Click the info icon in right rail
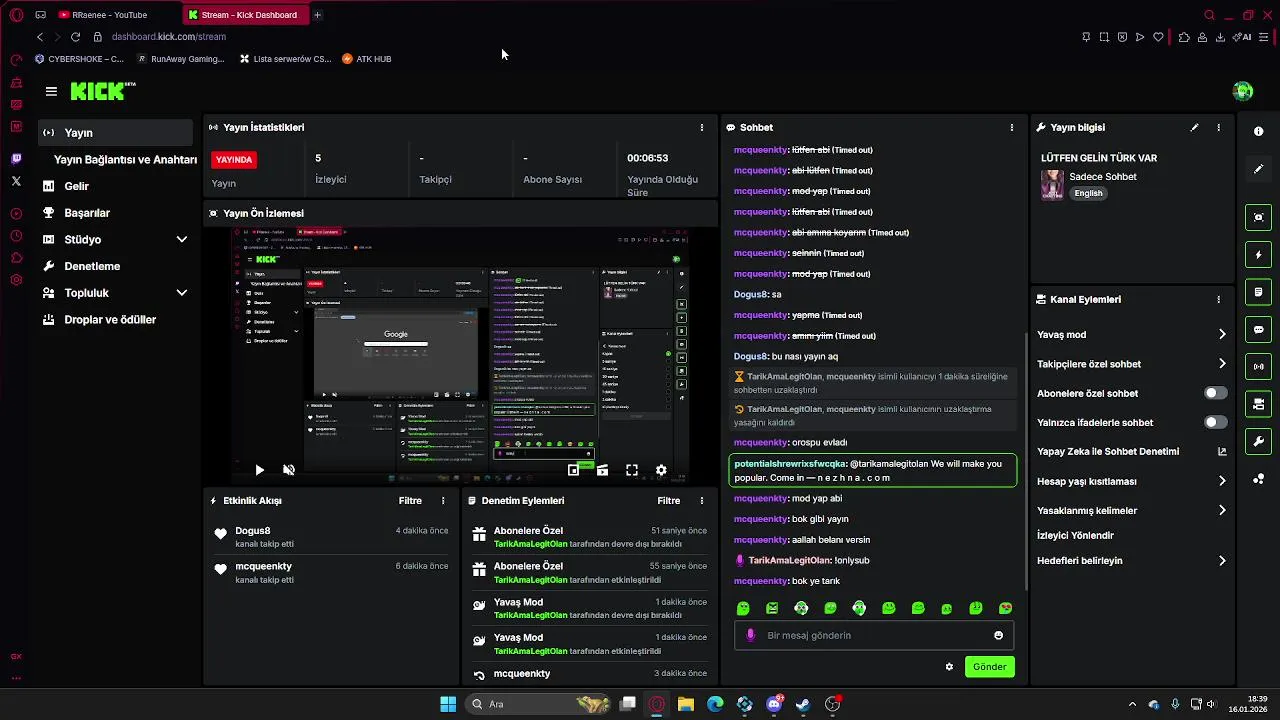 (x=1258, y=131)
